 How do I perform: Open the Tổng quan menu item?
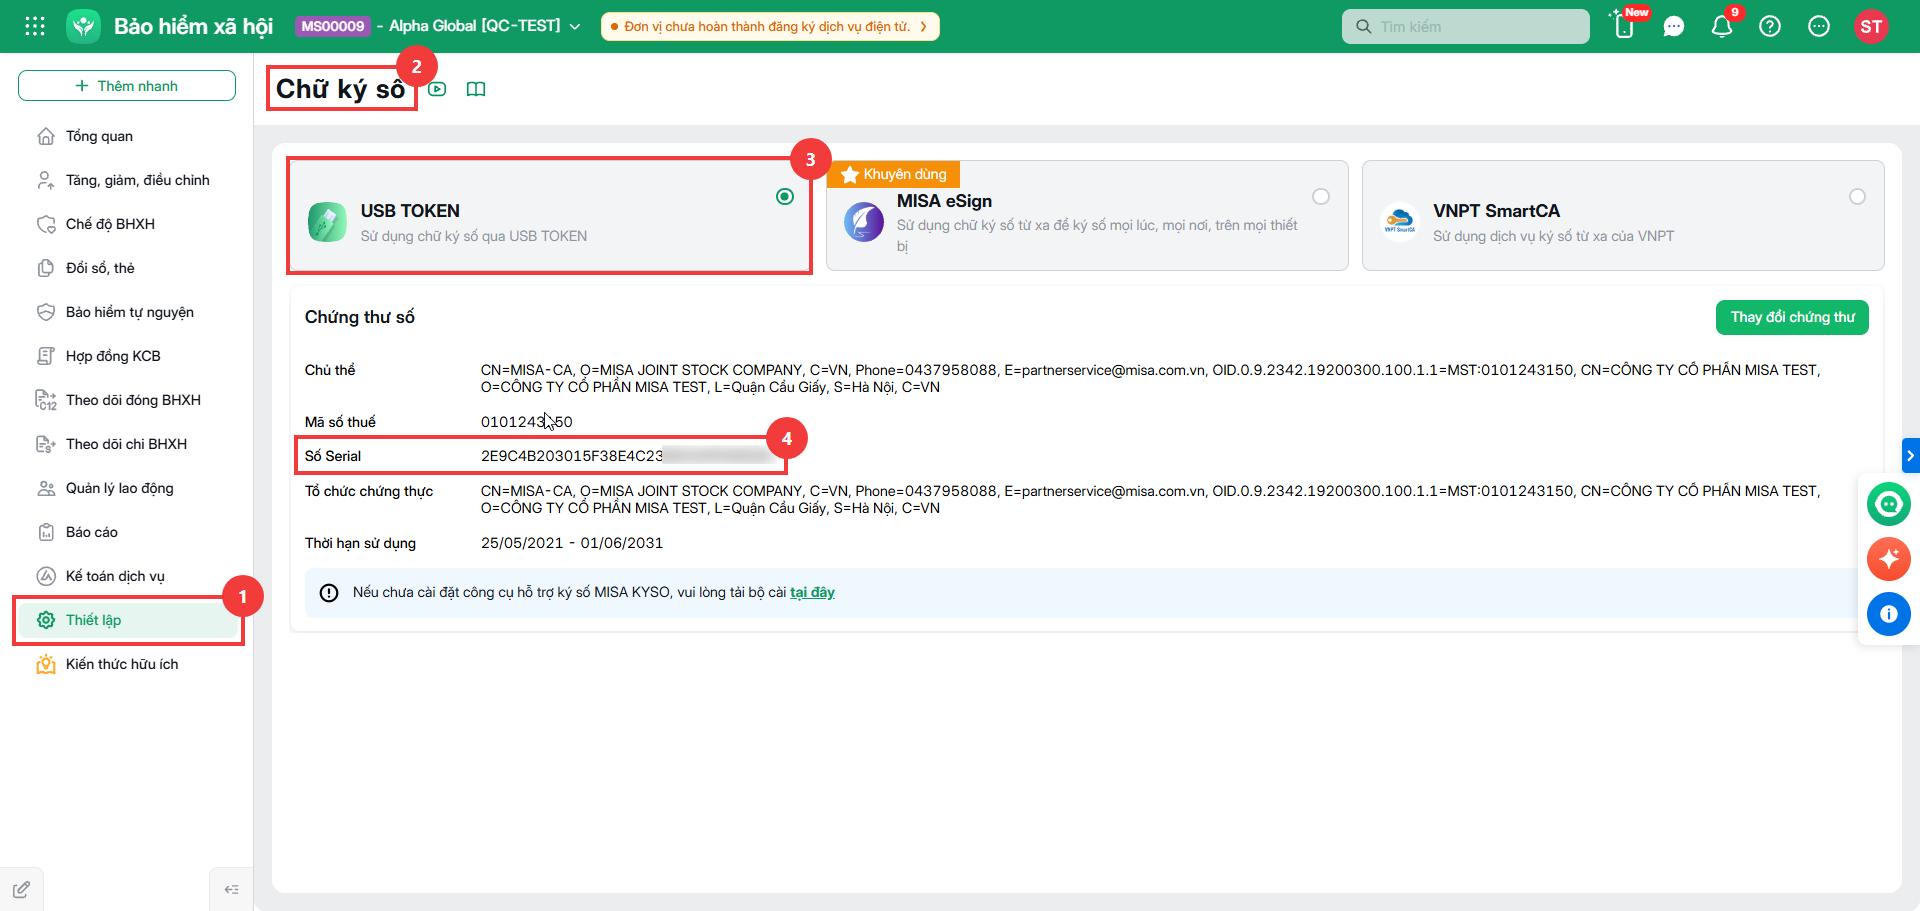pos(127,136)
